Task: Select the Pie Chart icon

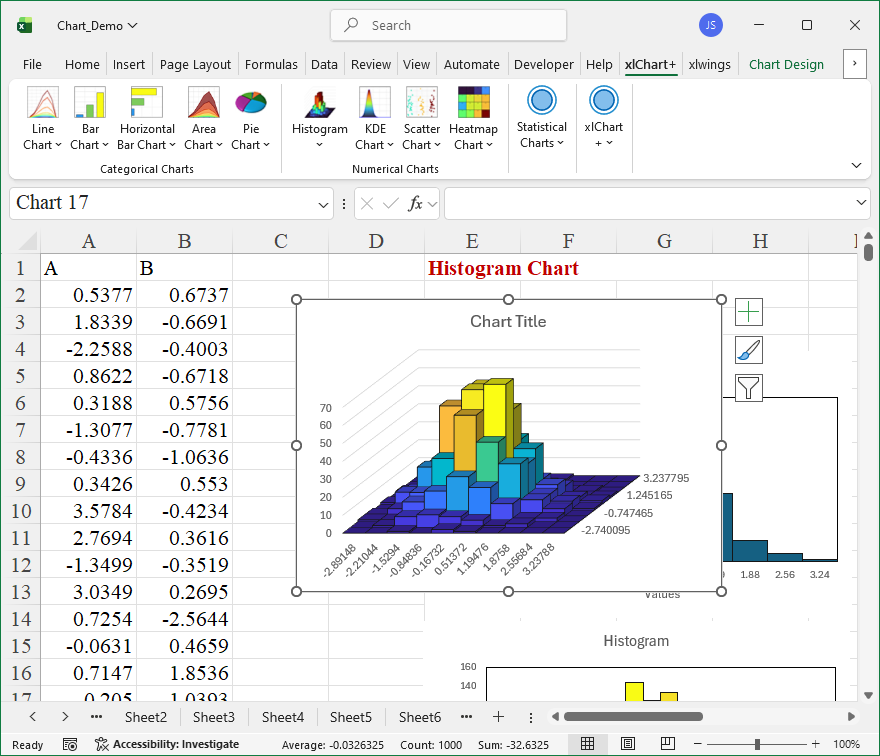Action: (250, 103)
